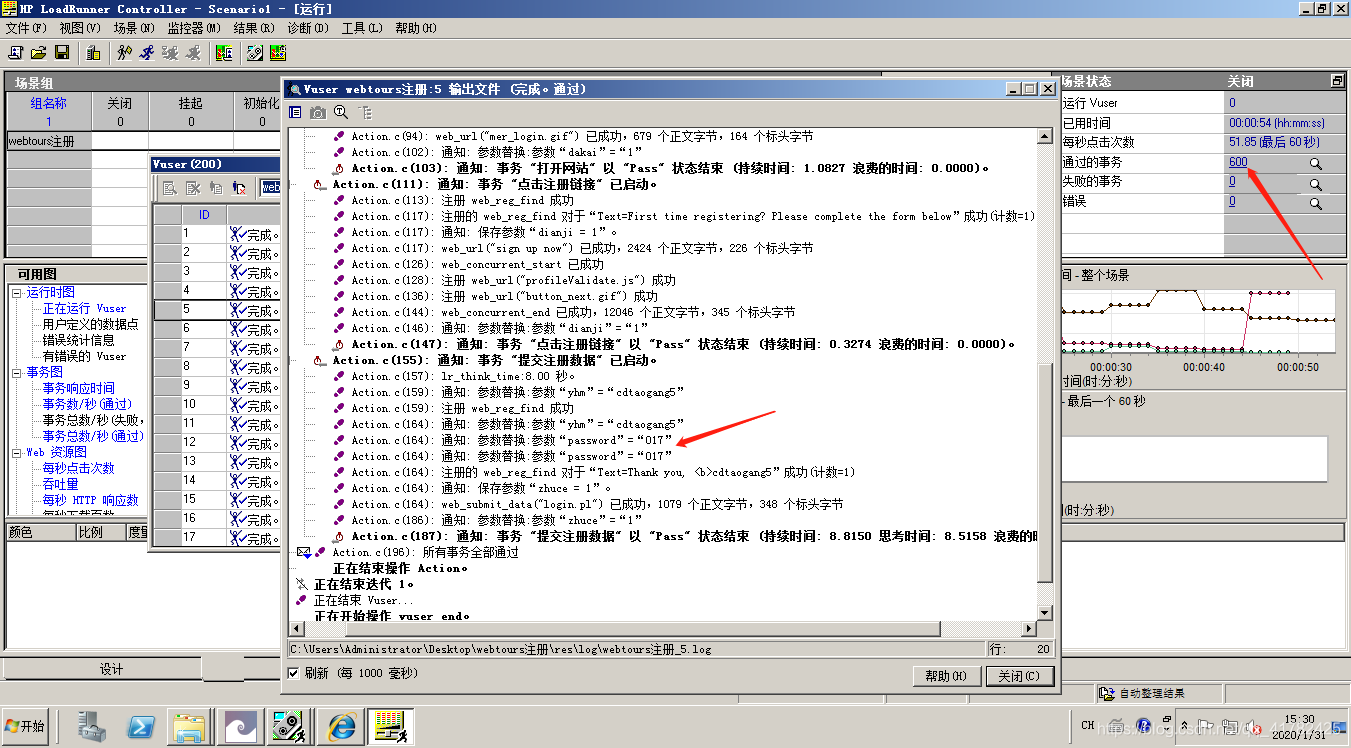
Task: Select Vuser ID 10 row in list
Action: (217, 405)
